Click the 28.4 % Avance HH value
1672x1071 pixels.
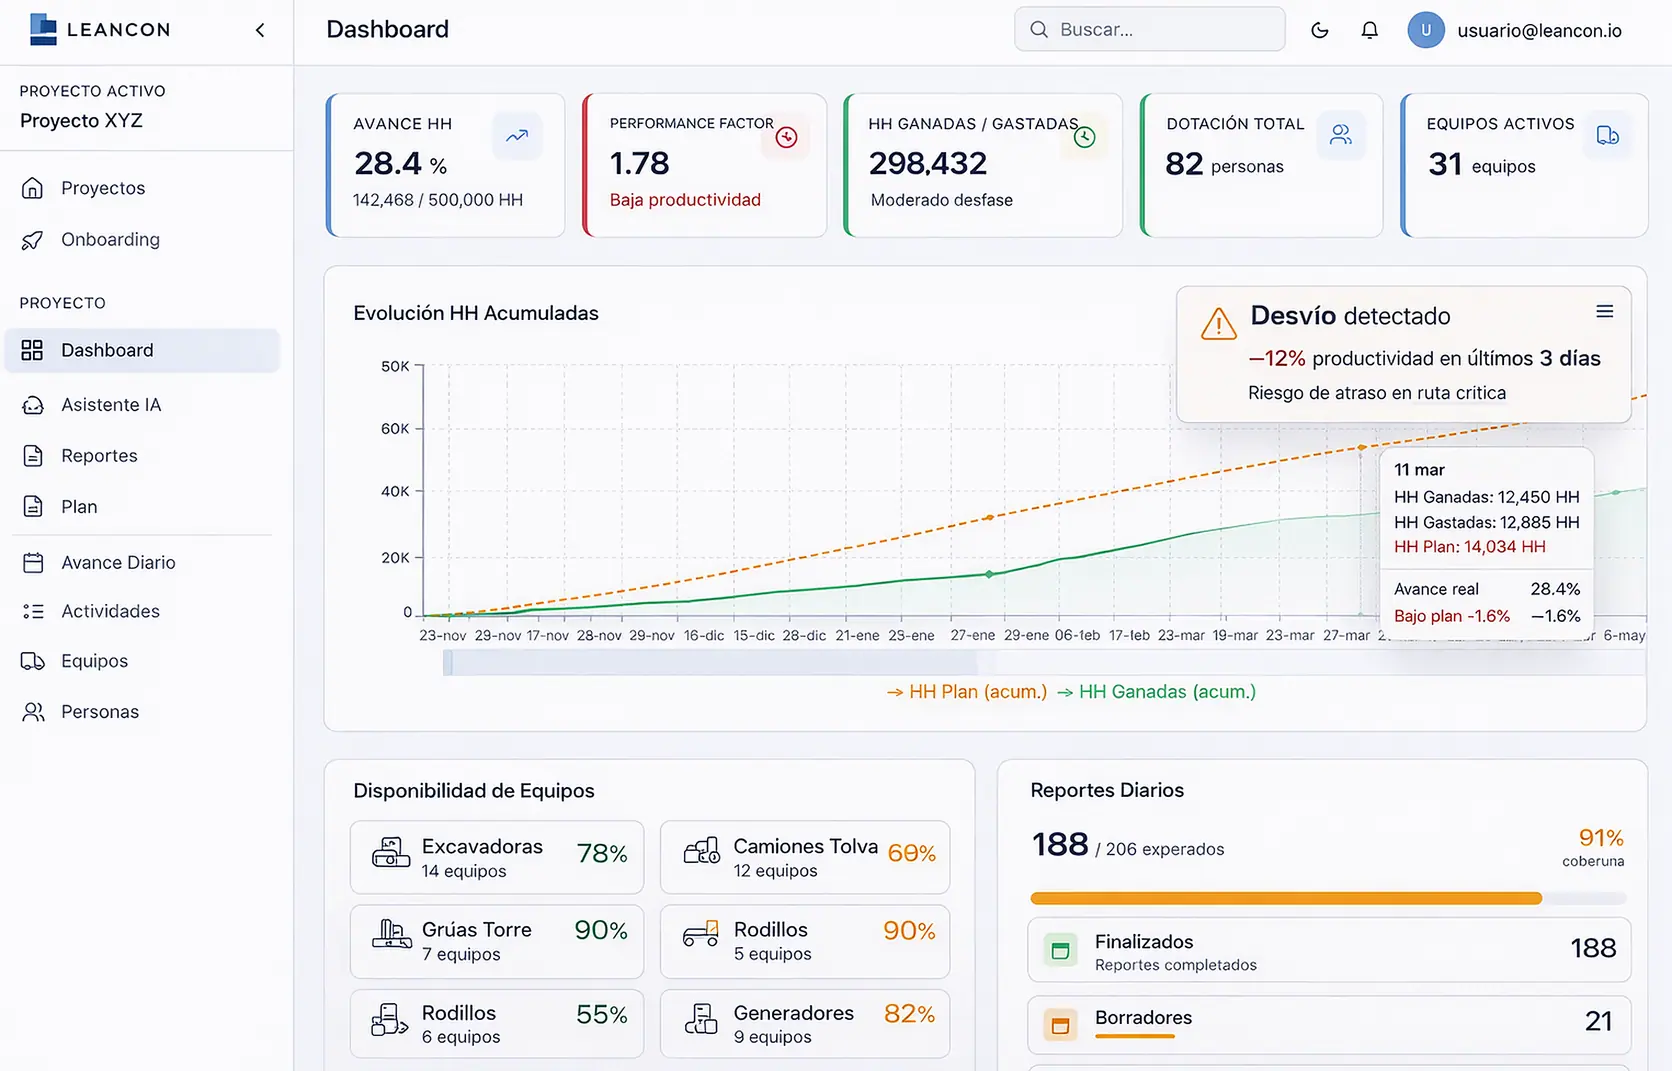pyautogui.click(x=400, y=164)
